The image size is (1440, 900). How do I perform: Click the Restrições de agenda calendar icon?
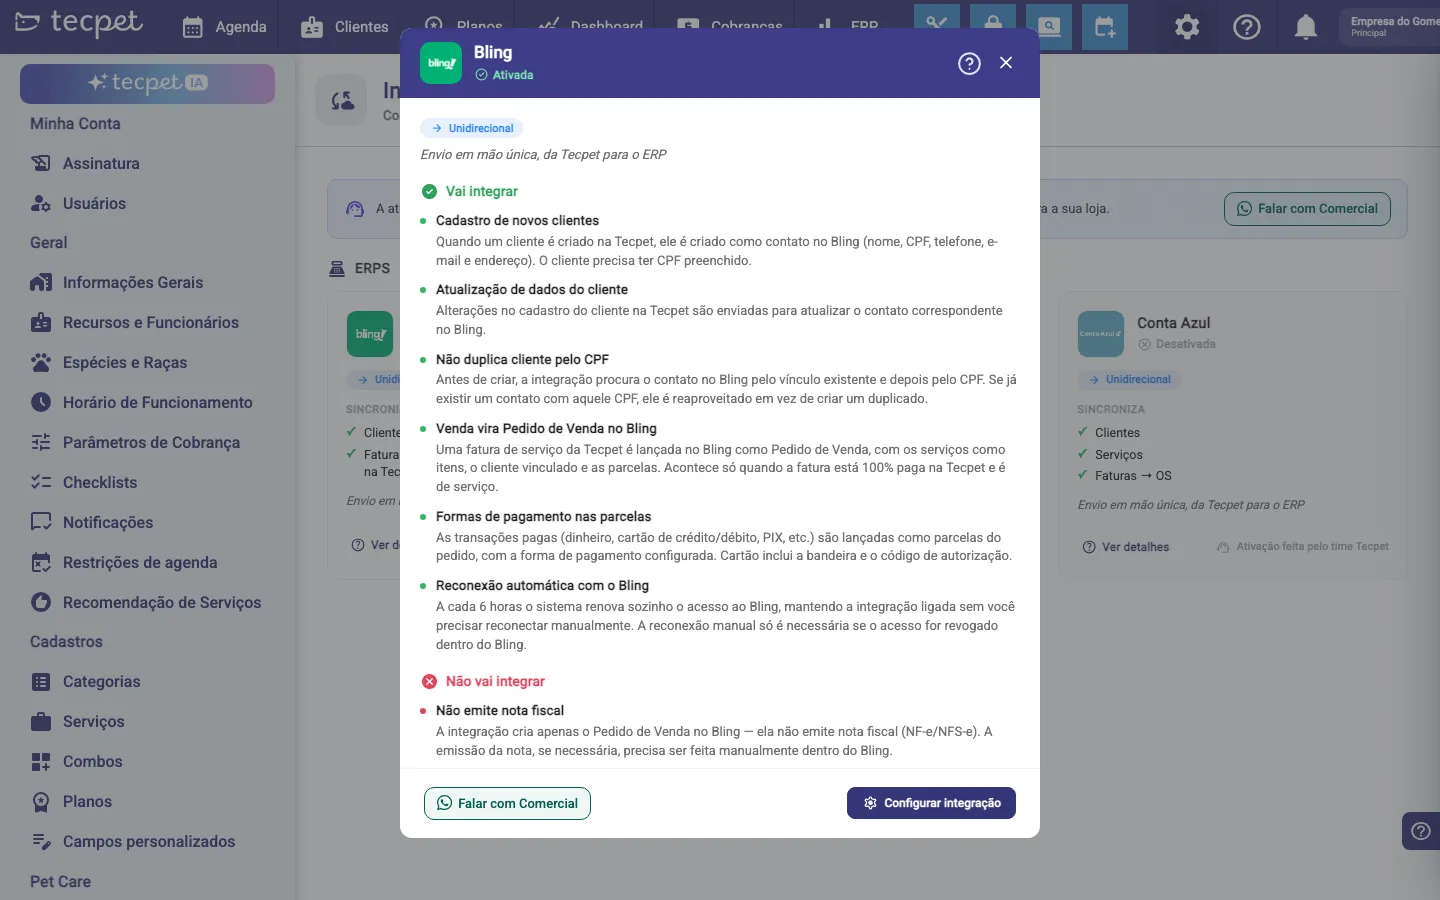pyautogui.click(x=41, y=562)
